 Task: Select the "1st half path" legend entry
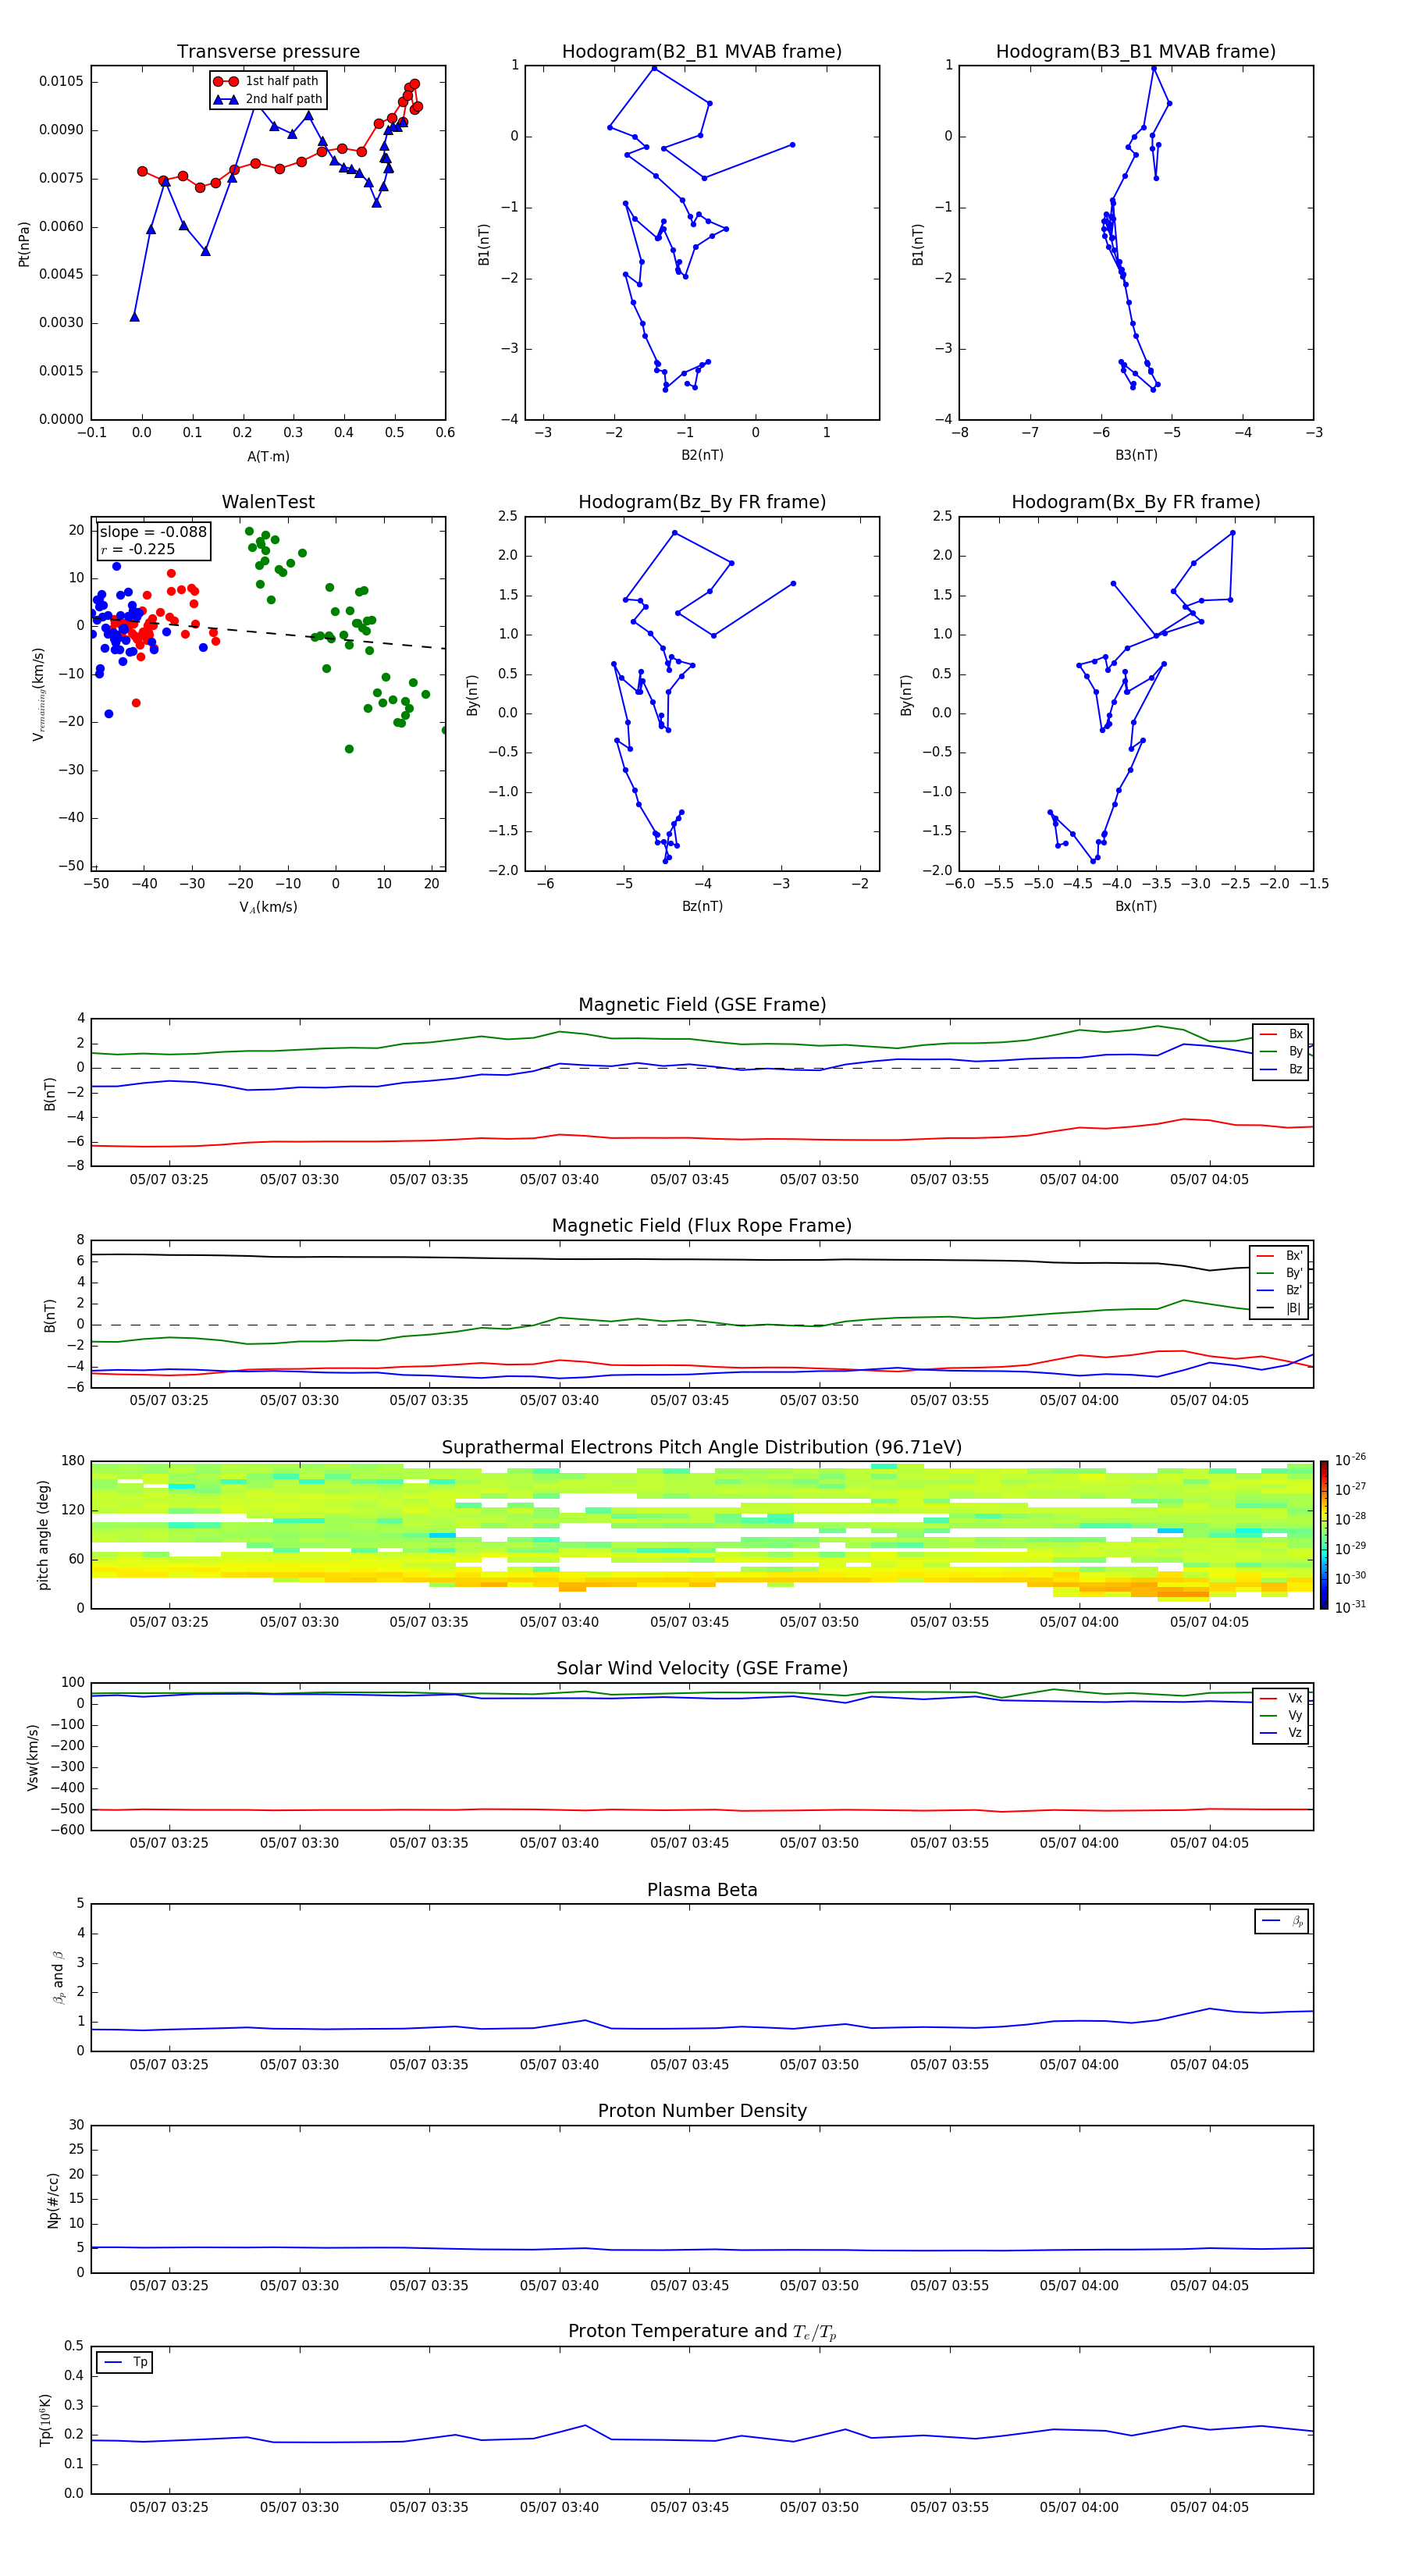(267, 81)
